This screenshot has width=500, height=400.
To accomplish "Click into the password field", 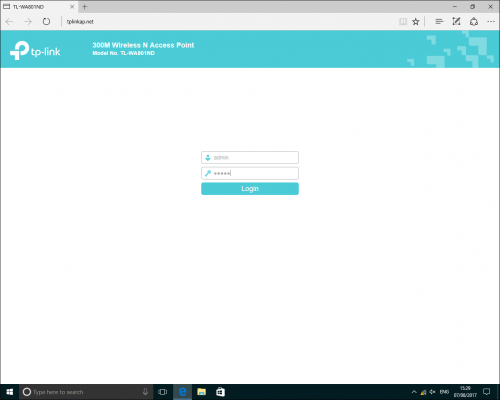I will point(250,173).
